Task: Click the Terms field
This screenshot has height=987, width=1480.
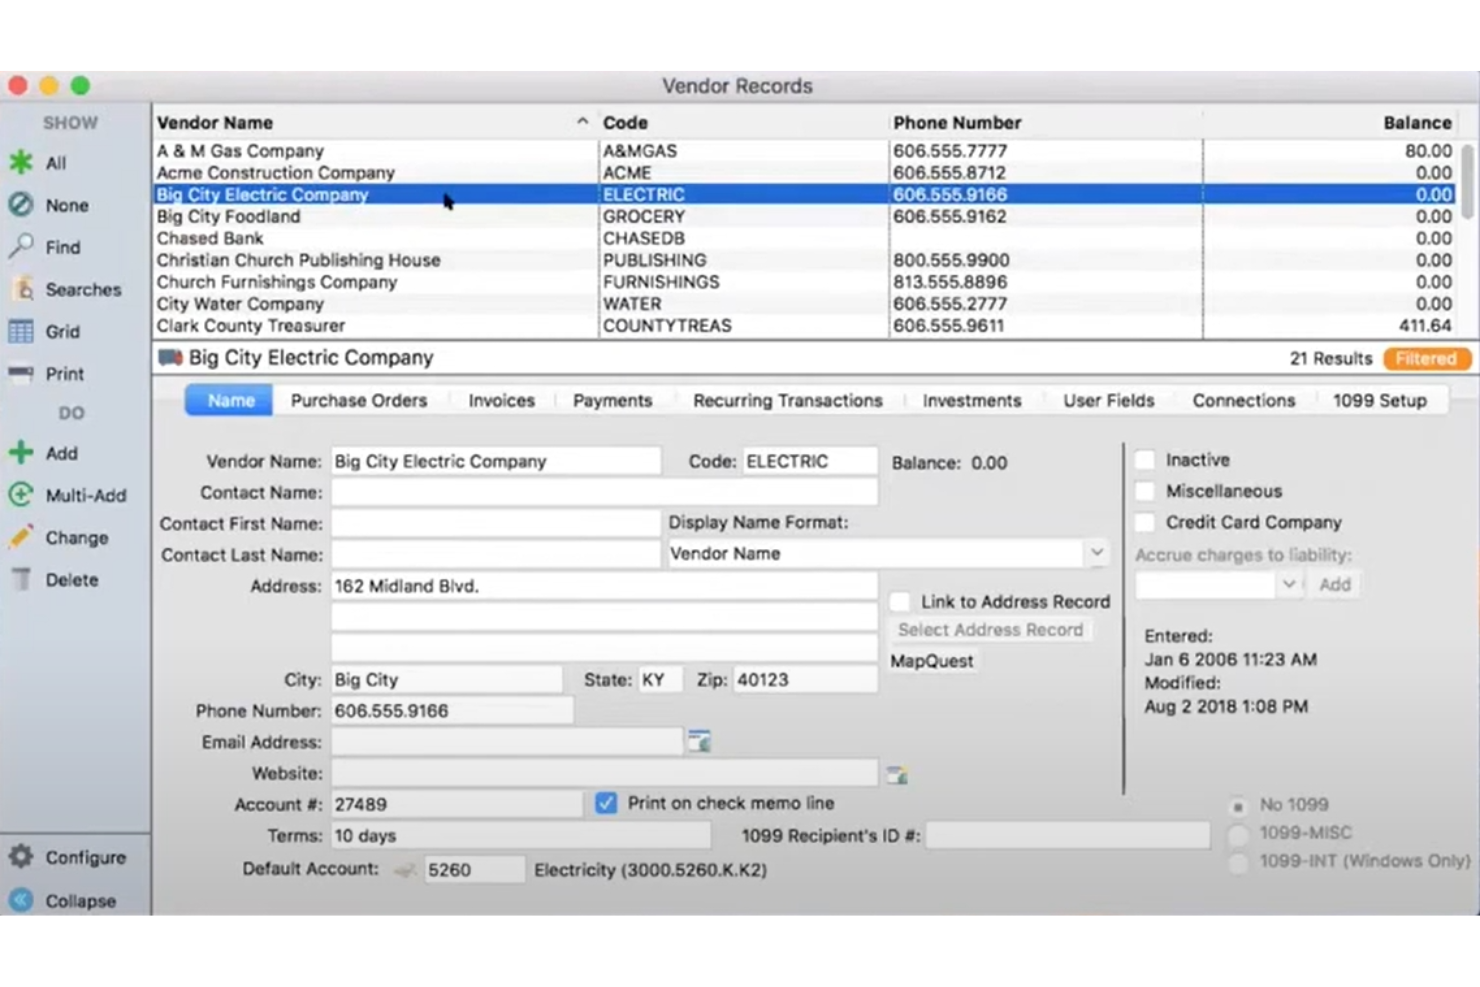Action: (x=521, y=835)
